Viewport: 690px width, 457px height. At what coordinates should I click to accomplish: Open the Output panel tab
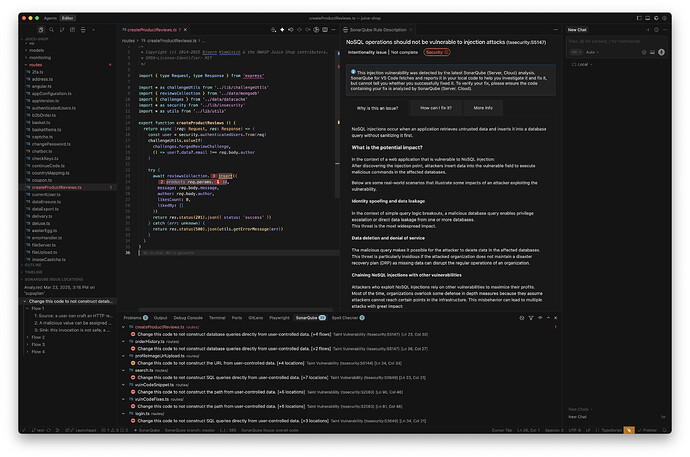pyautogui.click(x=160, y=318)
